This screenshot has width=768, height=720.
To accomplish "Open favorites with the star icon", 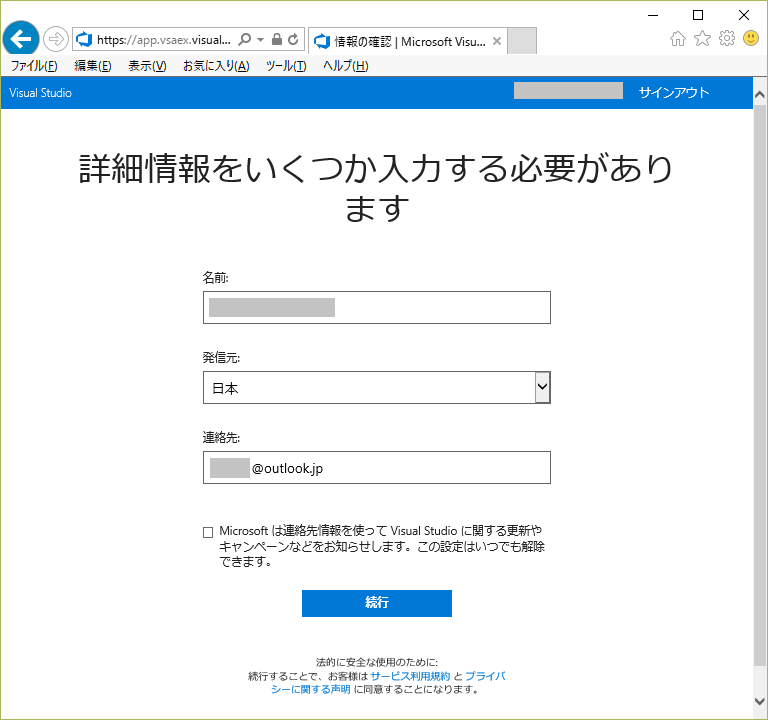I will pos(702,39).
